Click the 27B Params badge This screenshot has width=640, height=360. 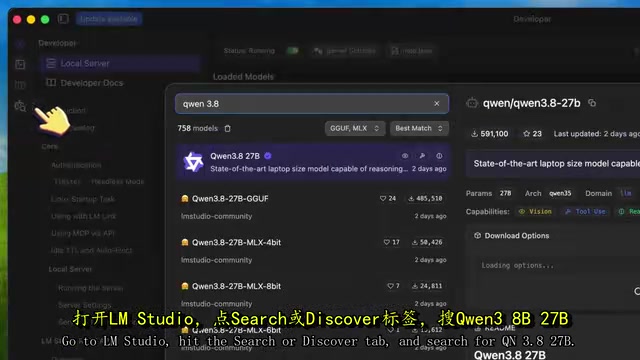[505, 193]
